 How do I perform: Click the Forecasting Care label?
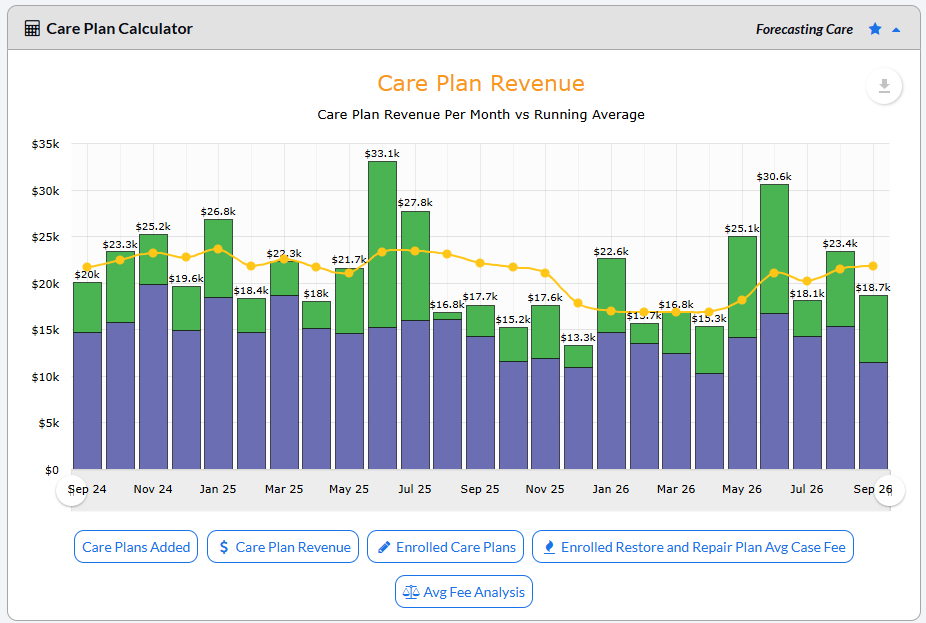point(804,30)
